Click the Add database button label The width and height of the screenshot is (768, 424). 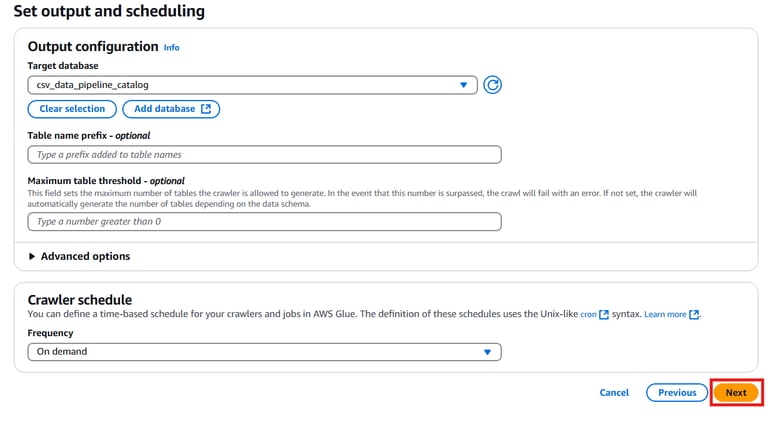pos(164,109)
